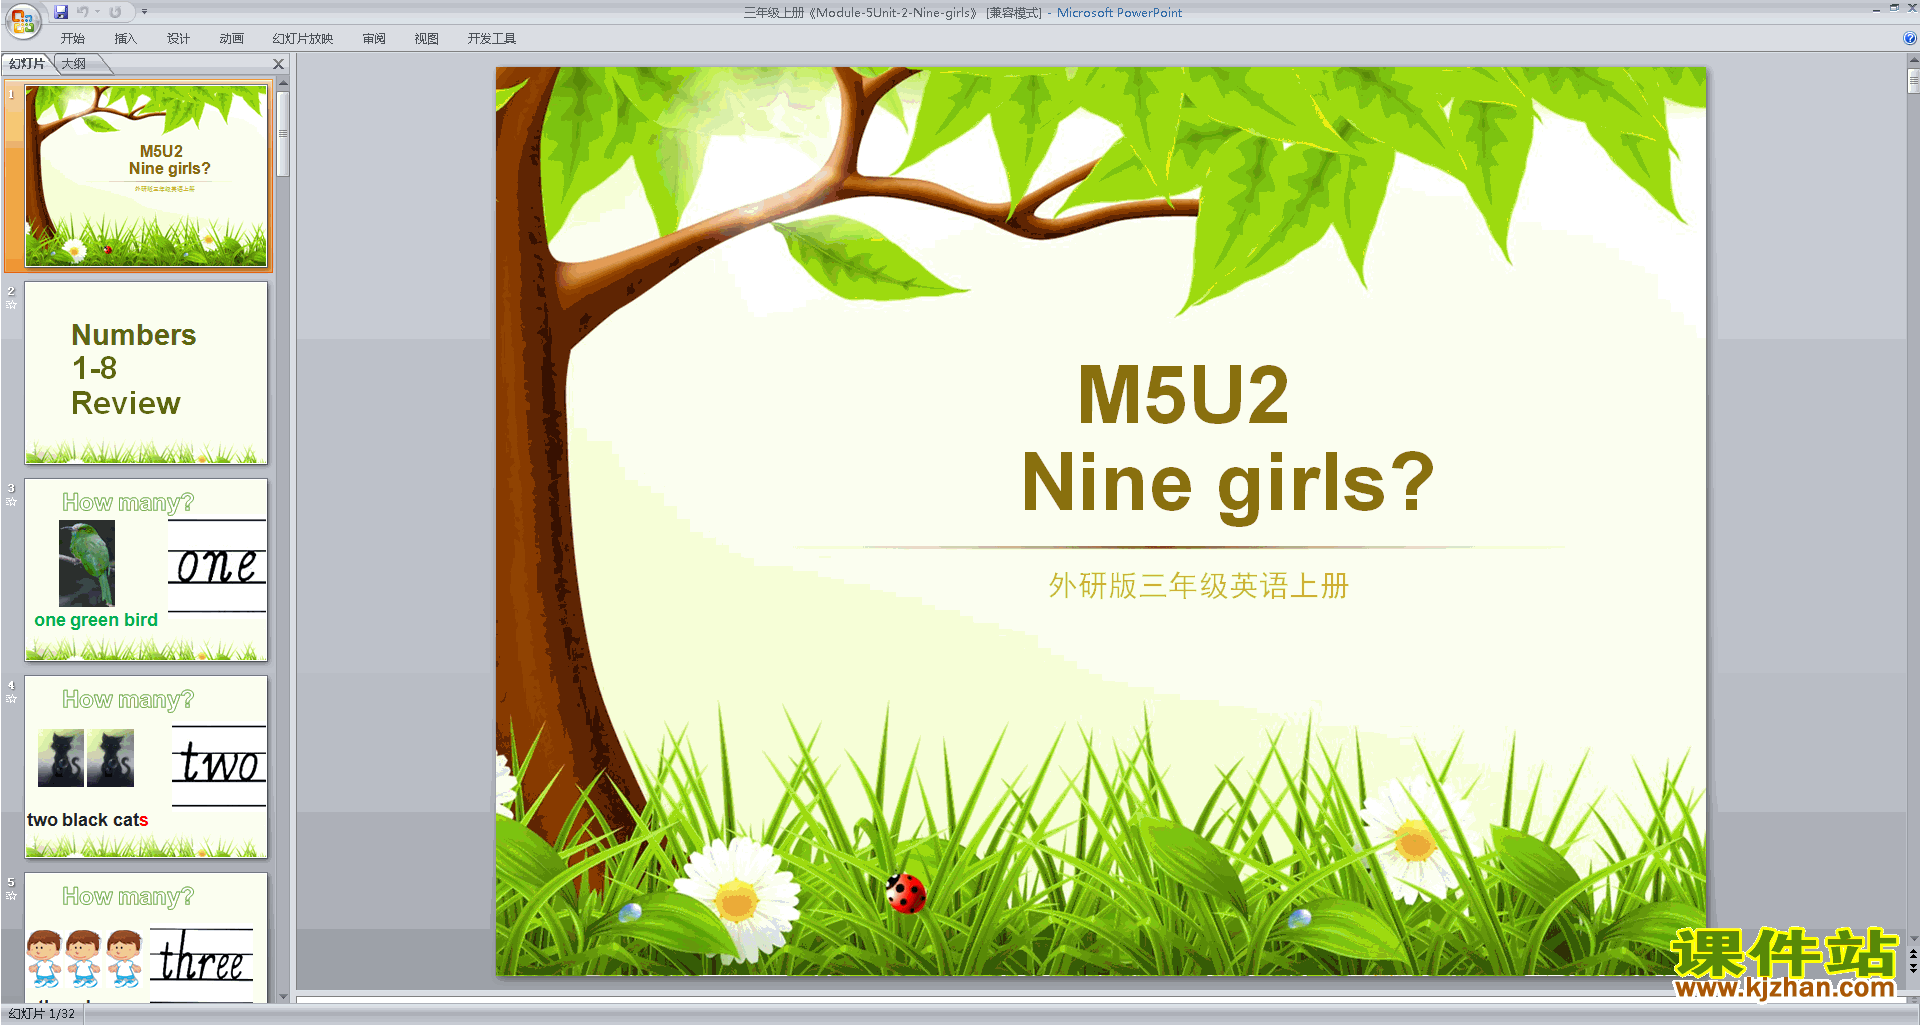Click the subtitle 外研版三年级英语上册
The height and width of the screenshot is (1025, 1920).
[1198, 586]
